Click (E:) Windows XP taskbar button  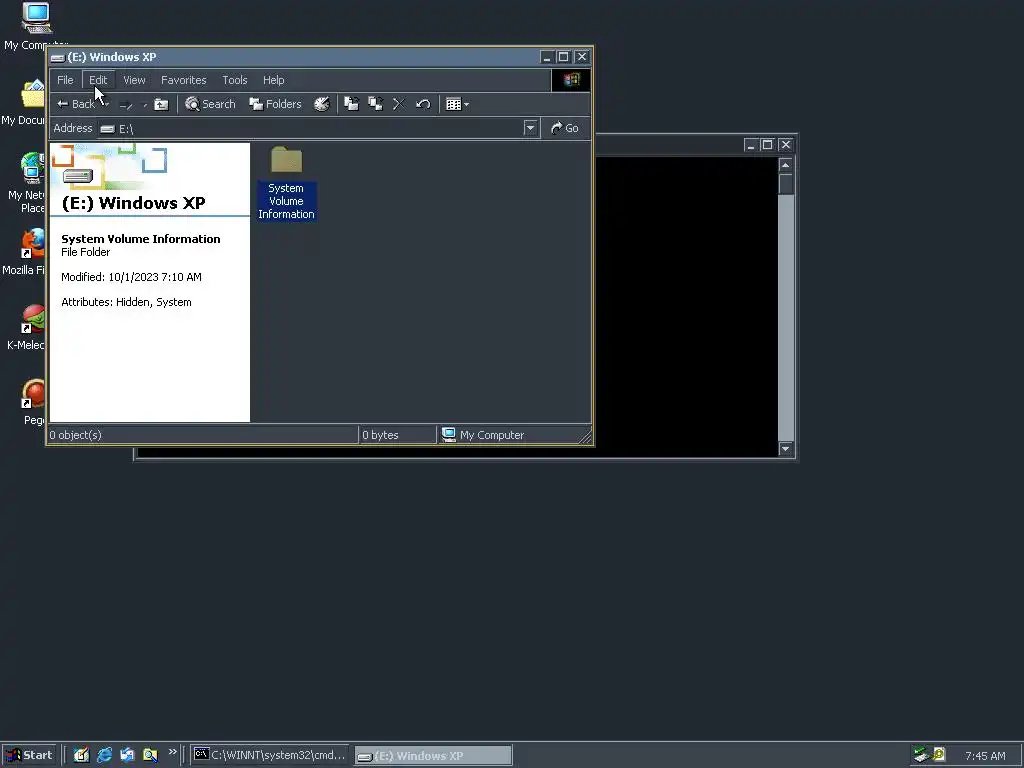[434, 756]
